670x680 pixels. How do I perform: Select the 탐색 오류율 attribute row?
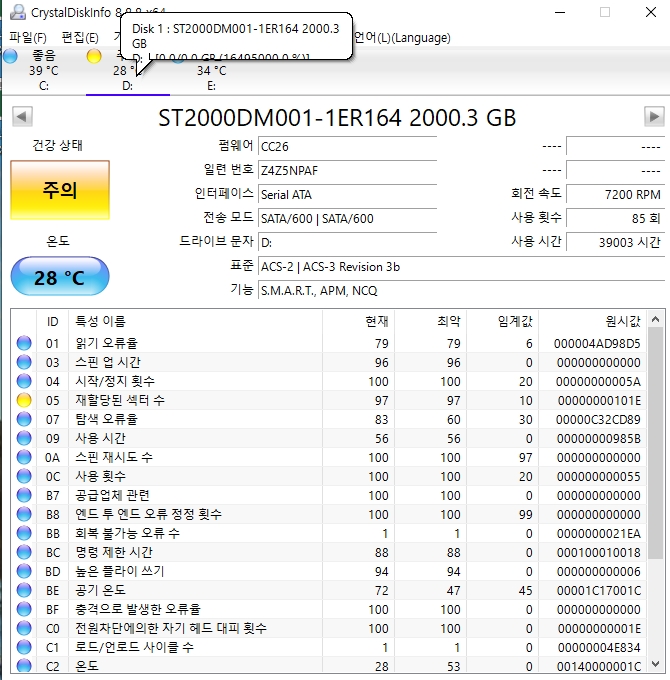(x=329, y=419)
